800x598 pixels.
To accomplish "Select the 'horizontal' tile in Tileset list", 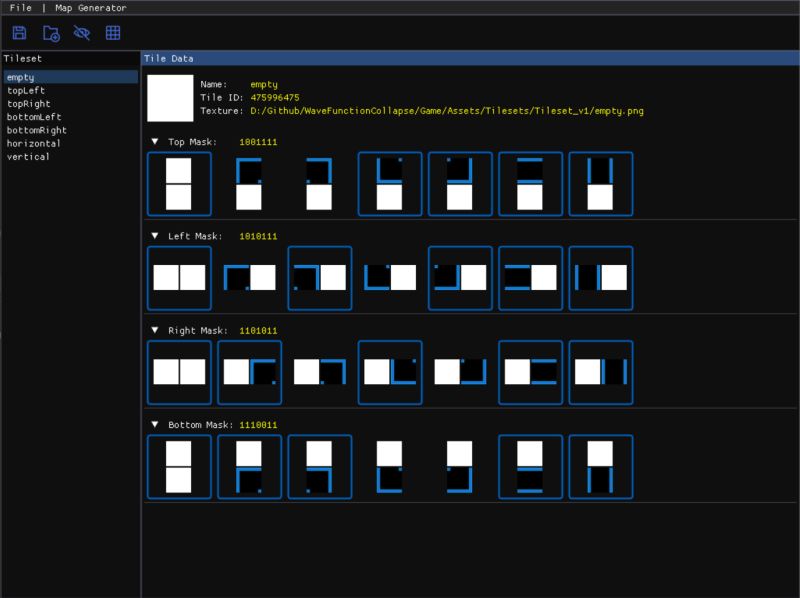I will [70, 143].
